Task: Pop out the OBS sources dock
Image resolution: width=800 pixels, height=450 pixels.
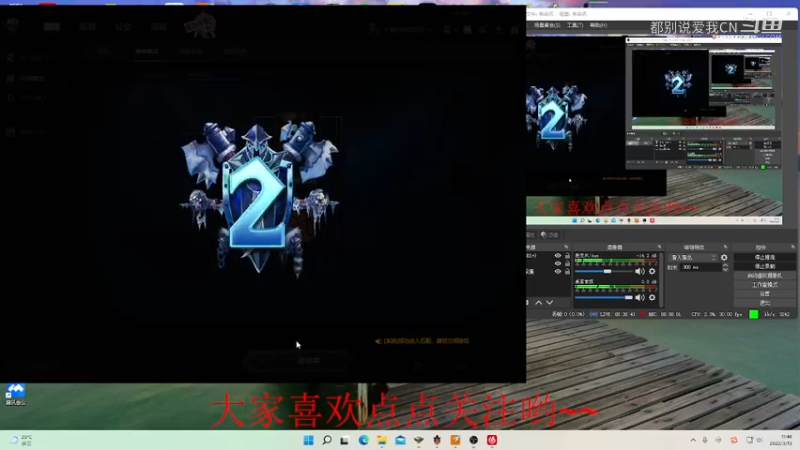Action: tap(566, 247)
